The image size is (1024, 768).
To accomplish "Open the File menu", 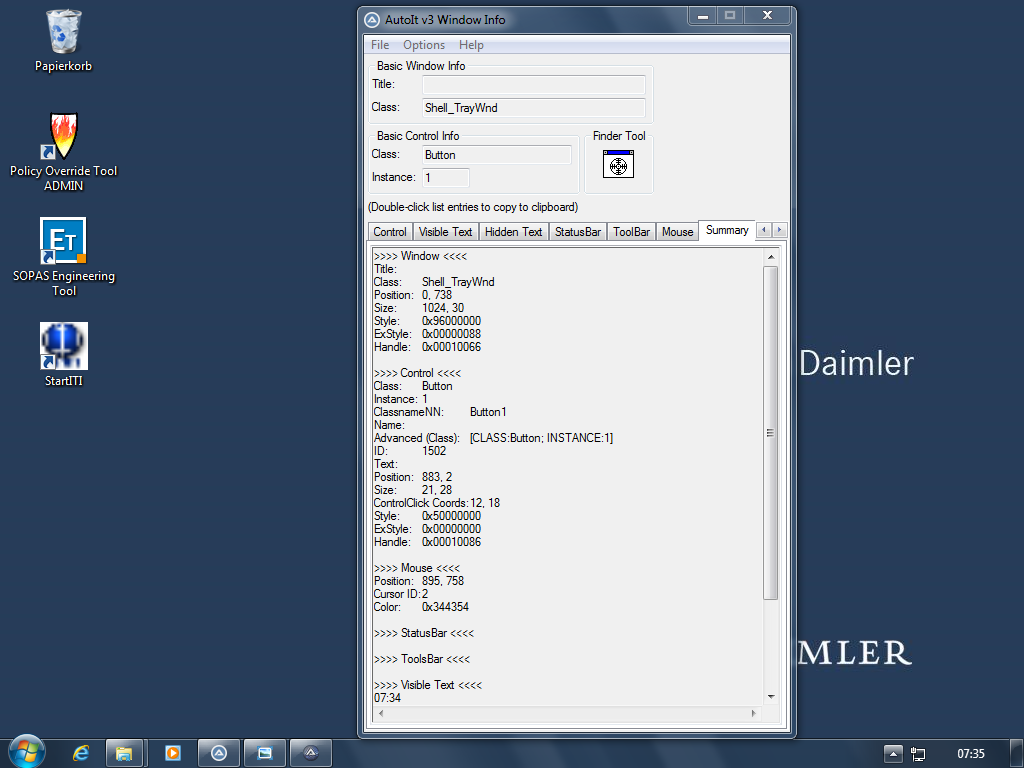I will coord(380,45).
